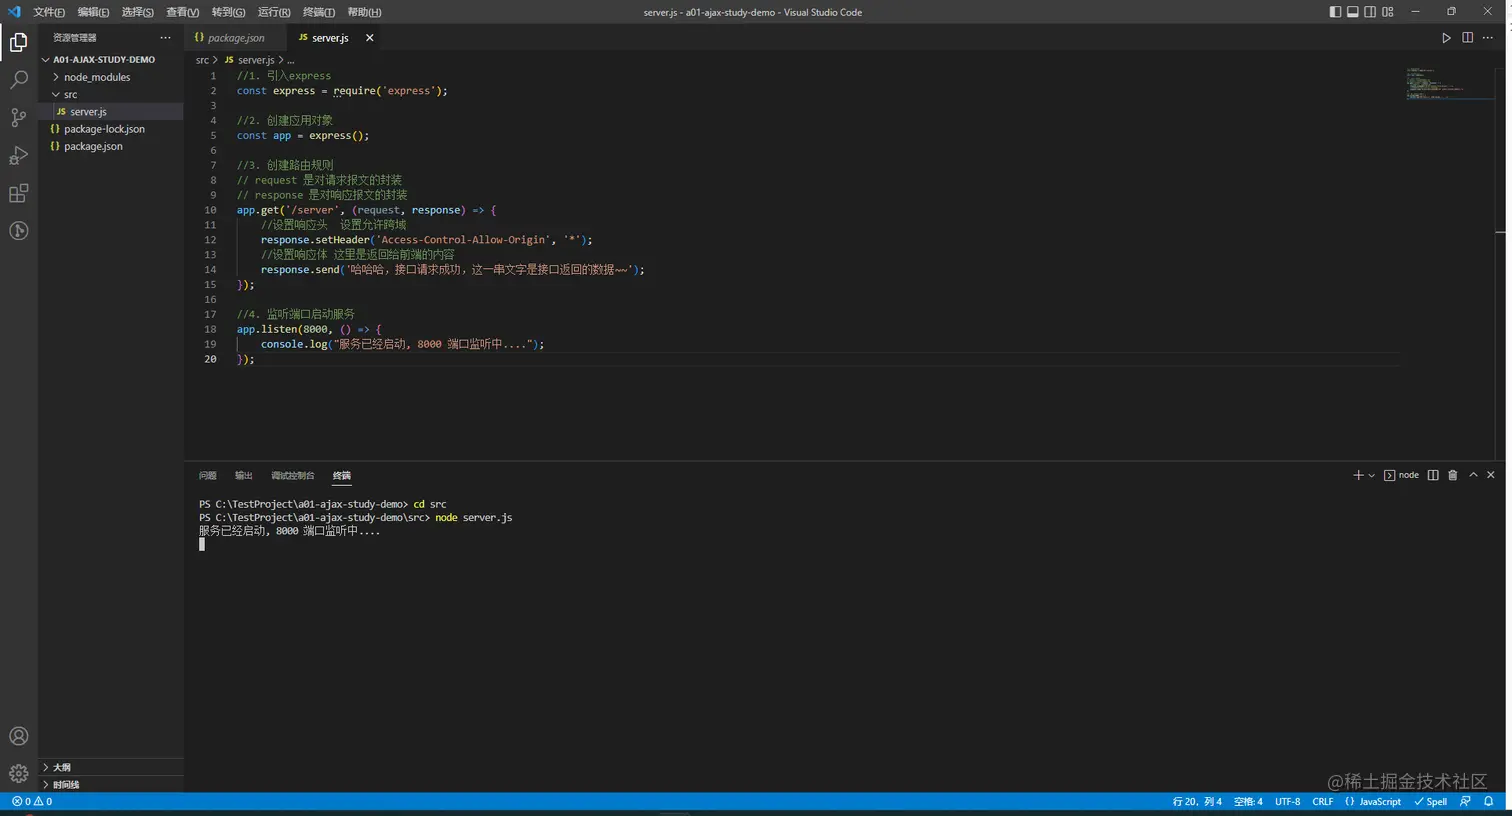The image size is (1512, 816).
Task: Expand the 大纲 outline section
Action: (110, 767)
